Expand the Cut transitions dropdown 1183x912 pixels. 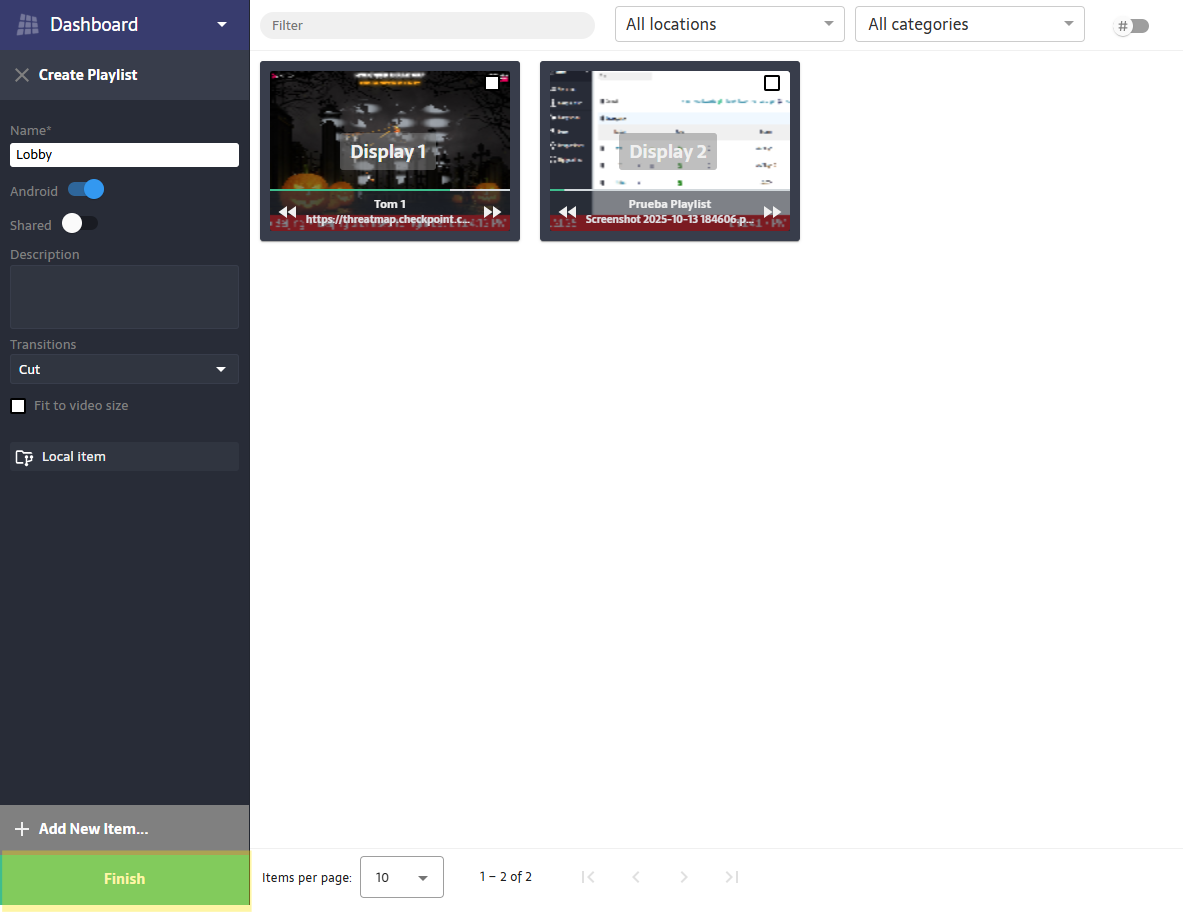click(124, 369)
